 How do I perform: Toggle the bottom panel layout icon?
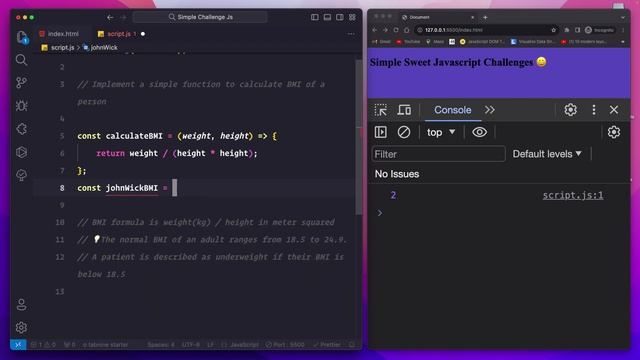(x=327, y=17)
